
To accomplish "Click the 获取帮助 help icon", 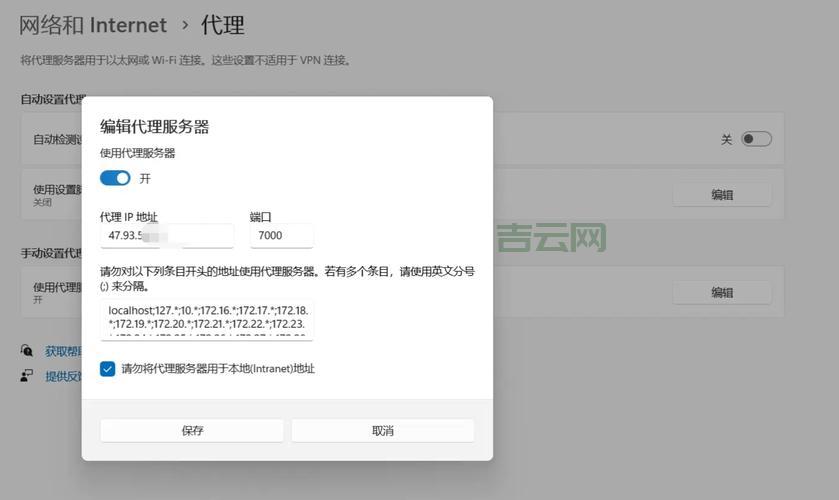I will pos(27,351).
